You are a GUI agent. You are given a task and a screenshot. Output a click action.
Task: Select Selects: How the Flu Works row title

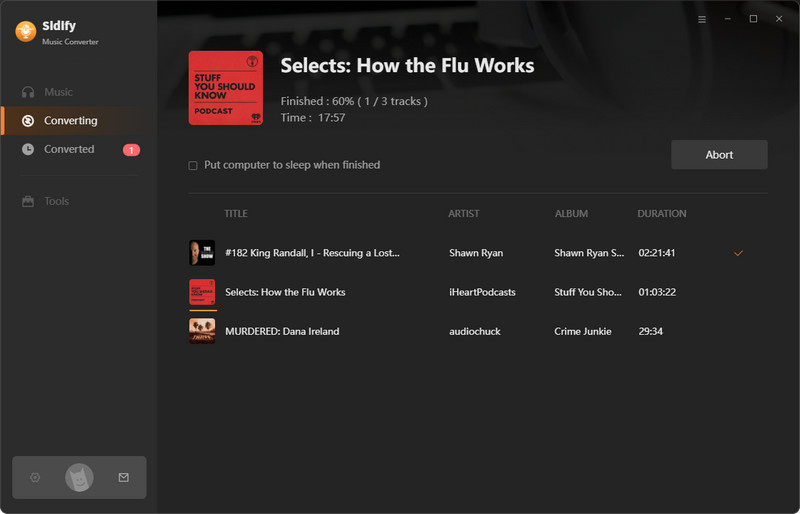pos(285,292)
